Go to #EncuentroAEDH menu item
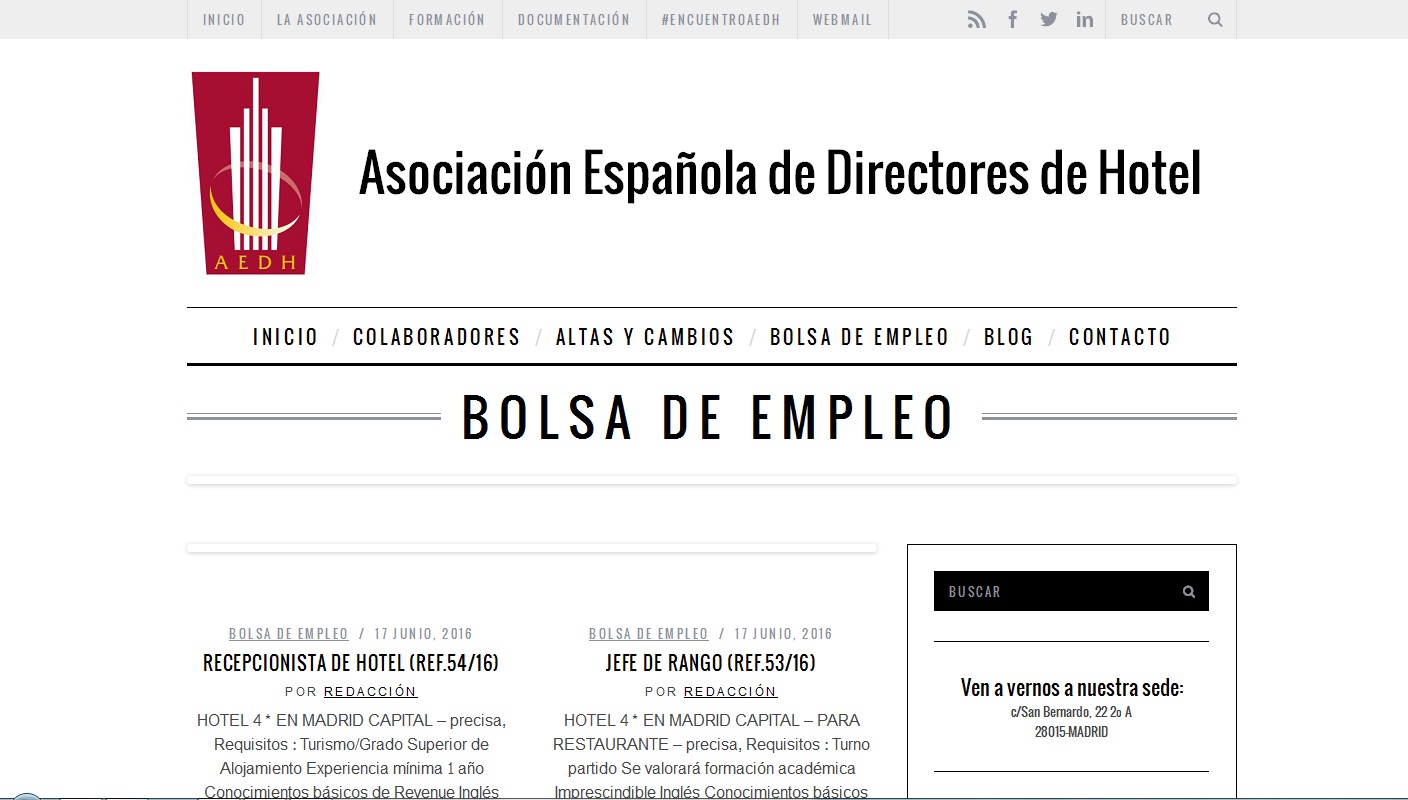Image resolution: width=1408 pixels, height=800 pixels. pyautogui.click(x=721, y=20)
